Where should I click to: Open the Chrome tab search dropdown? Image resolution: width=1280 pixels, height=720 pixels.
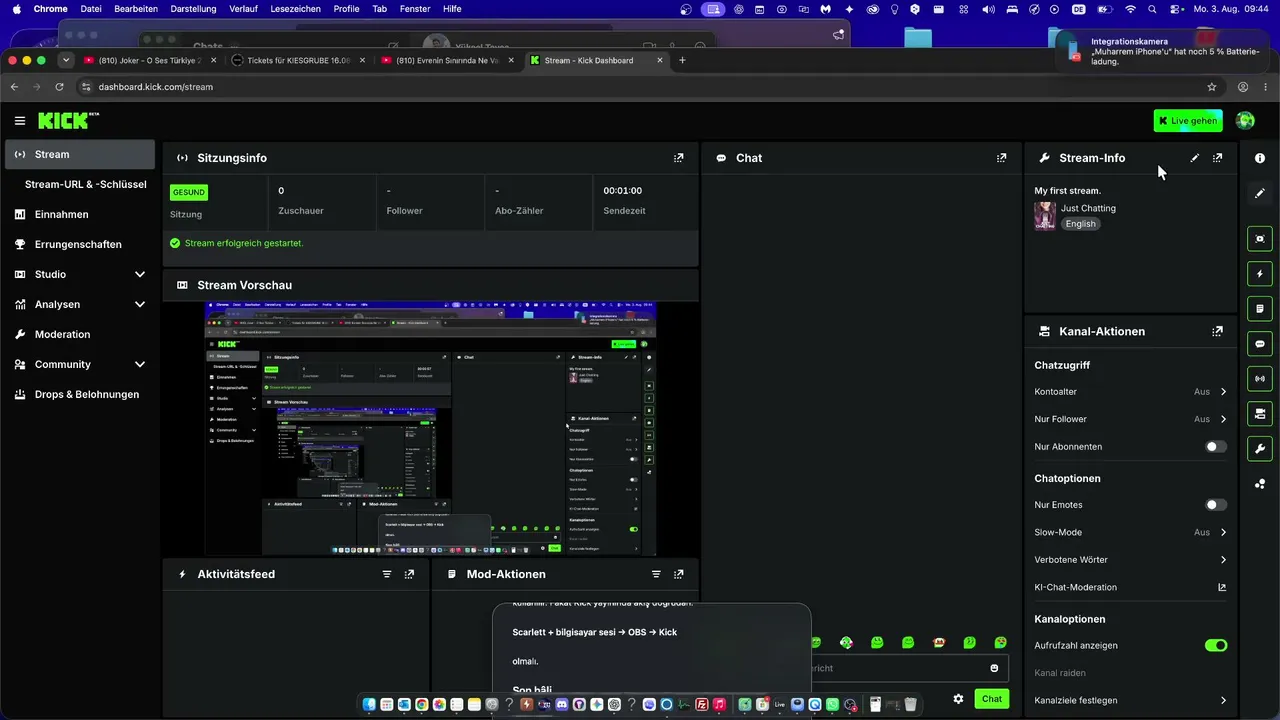(x=66, y=60)
